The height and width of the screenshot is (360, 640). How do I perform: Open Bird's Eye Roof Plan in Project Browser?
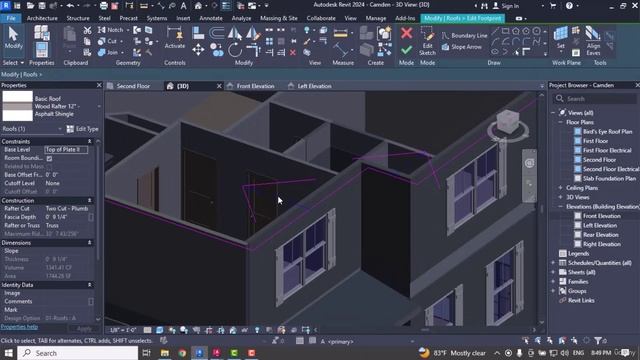(x=607, y=131)
